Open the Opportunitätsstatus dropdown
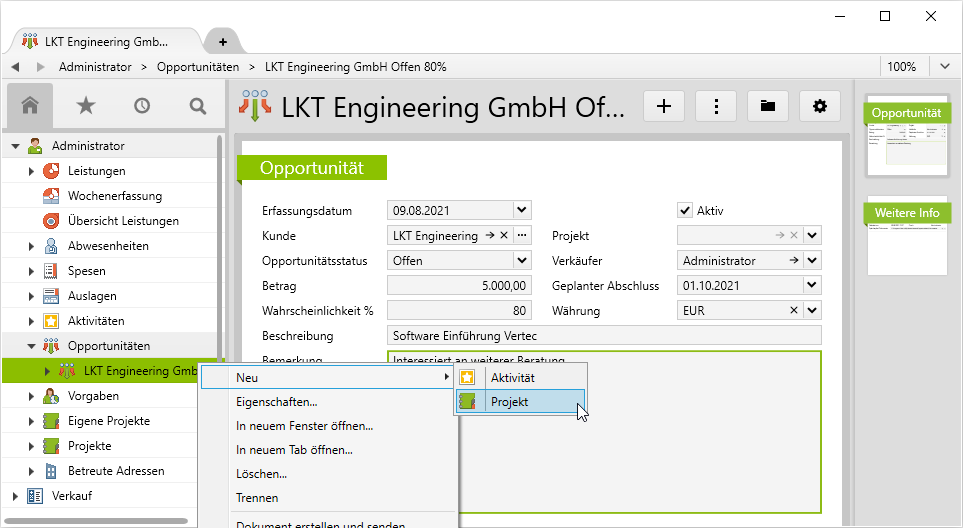 pyautogui.click(x=521, y=261)
